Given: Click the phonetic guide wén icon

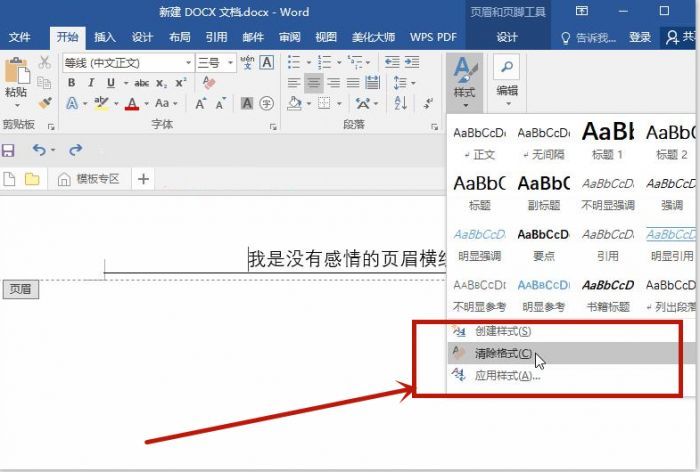Looking at the screenshot, I should coord(247,62).
